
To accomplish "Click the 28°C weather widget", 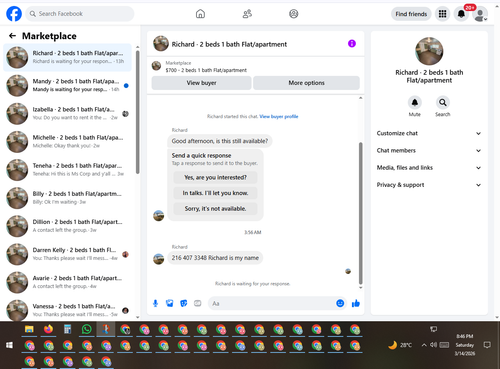I will 400,345.
